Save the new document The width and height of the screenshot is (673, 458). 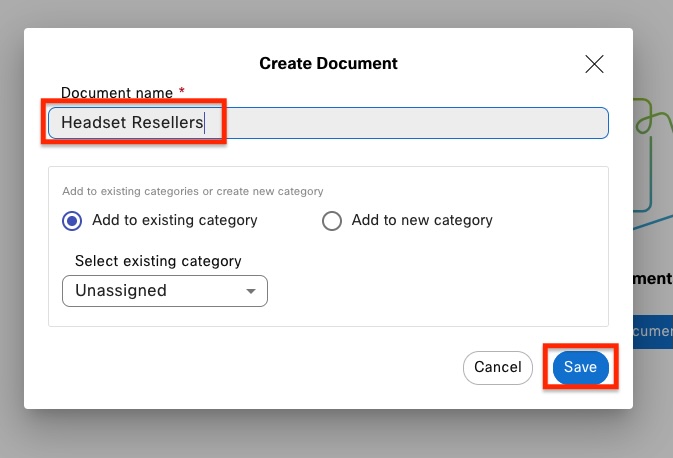click(580, 367)
